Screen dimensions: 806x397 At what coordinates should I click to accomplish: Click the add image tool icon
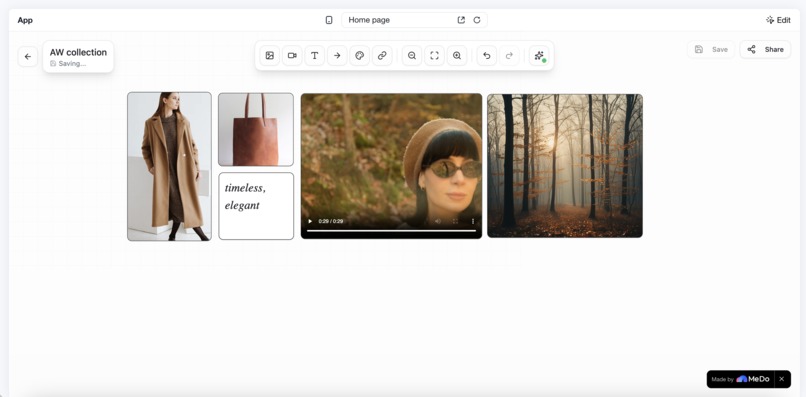[x=269, y=56]
